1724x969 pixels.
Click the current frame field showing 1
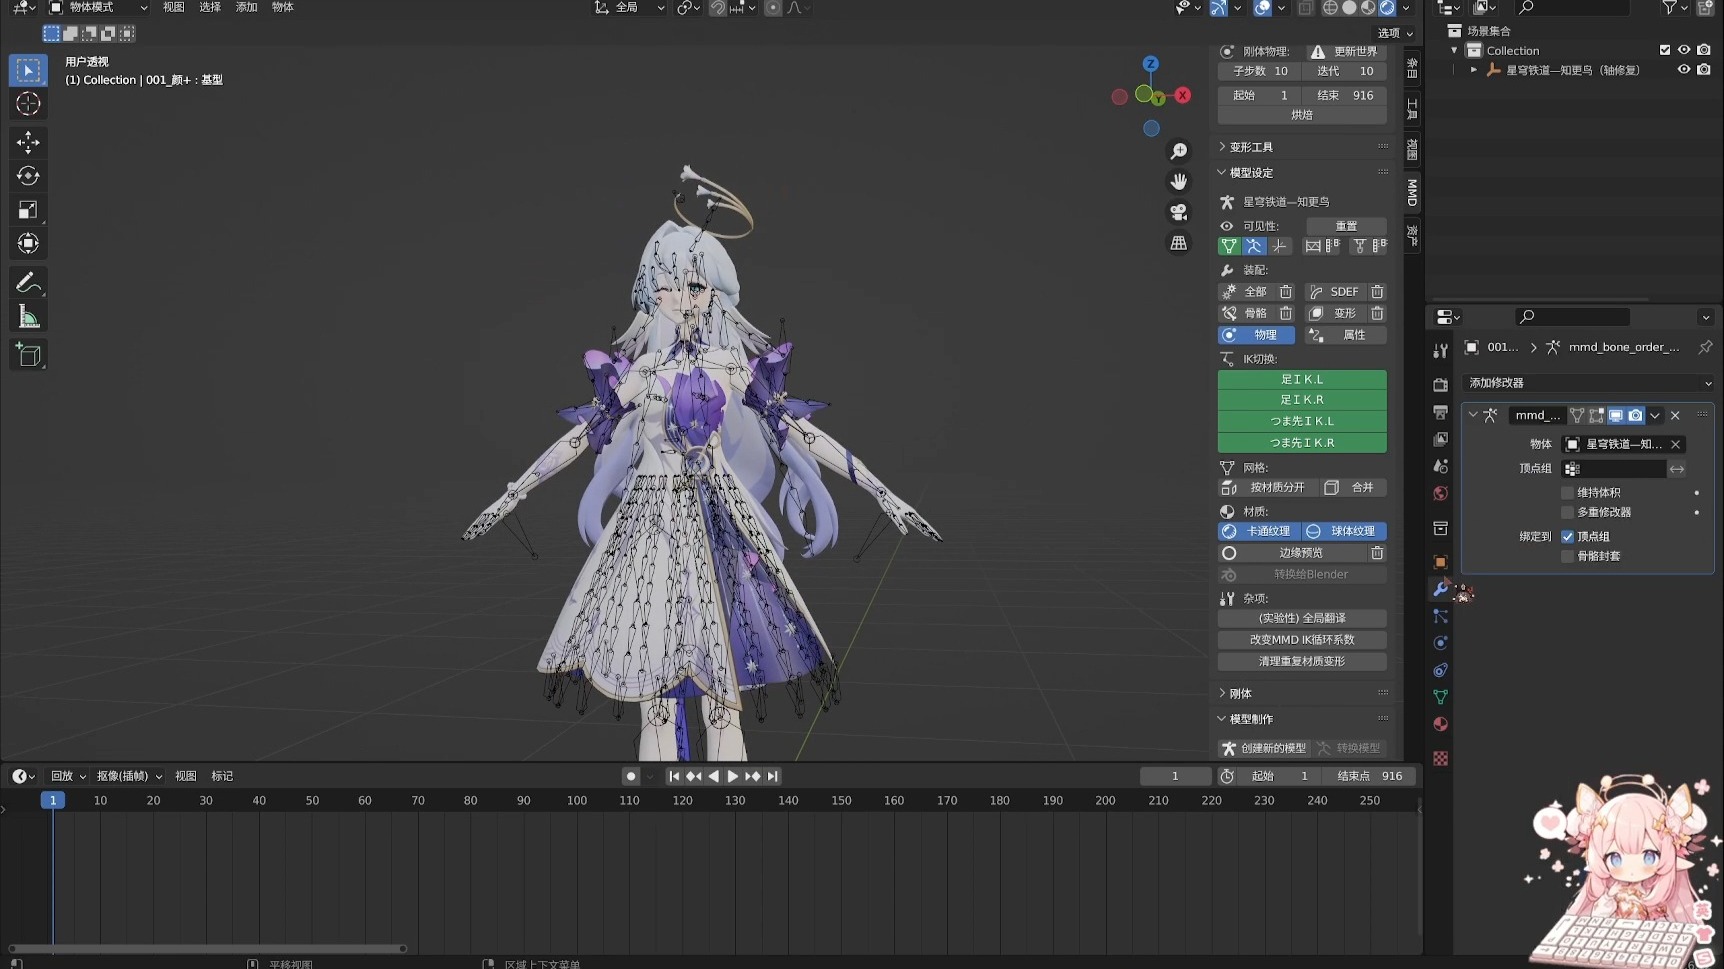1175,777
